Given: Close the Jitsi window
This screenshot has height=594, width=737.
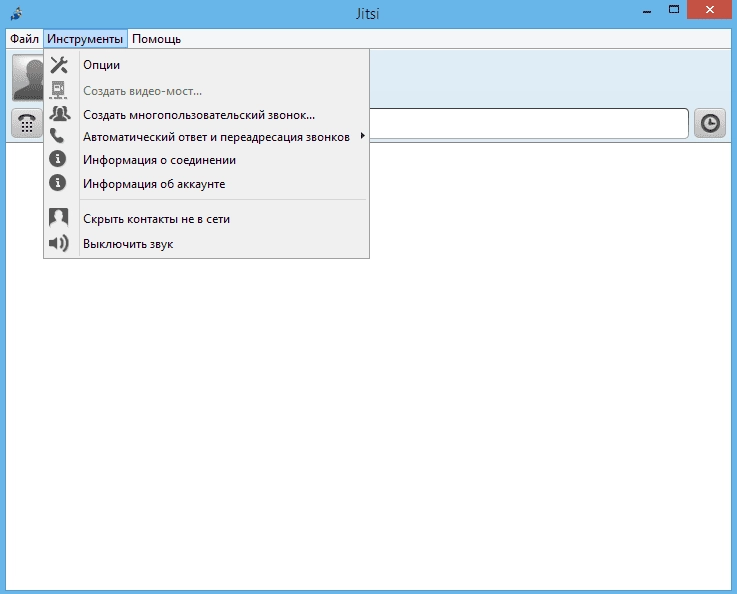Looking at the screenshot, I should click(709, 9).
